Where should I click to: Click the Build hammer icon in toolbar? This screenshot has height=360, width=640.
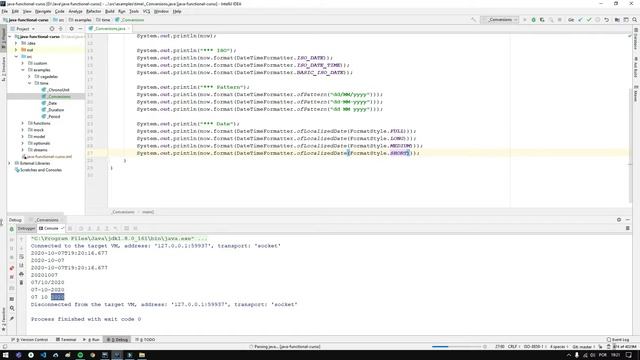tap(473, 20)
